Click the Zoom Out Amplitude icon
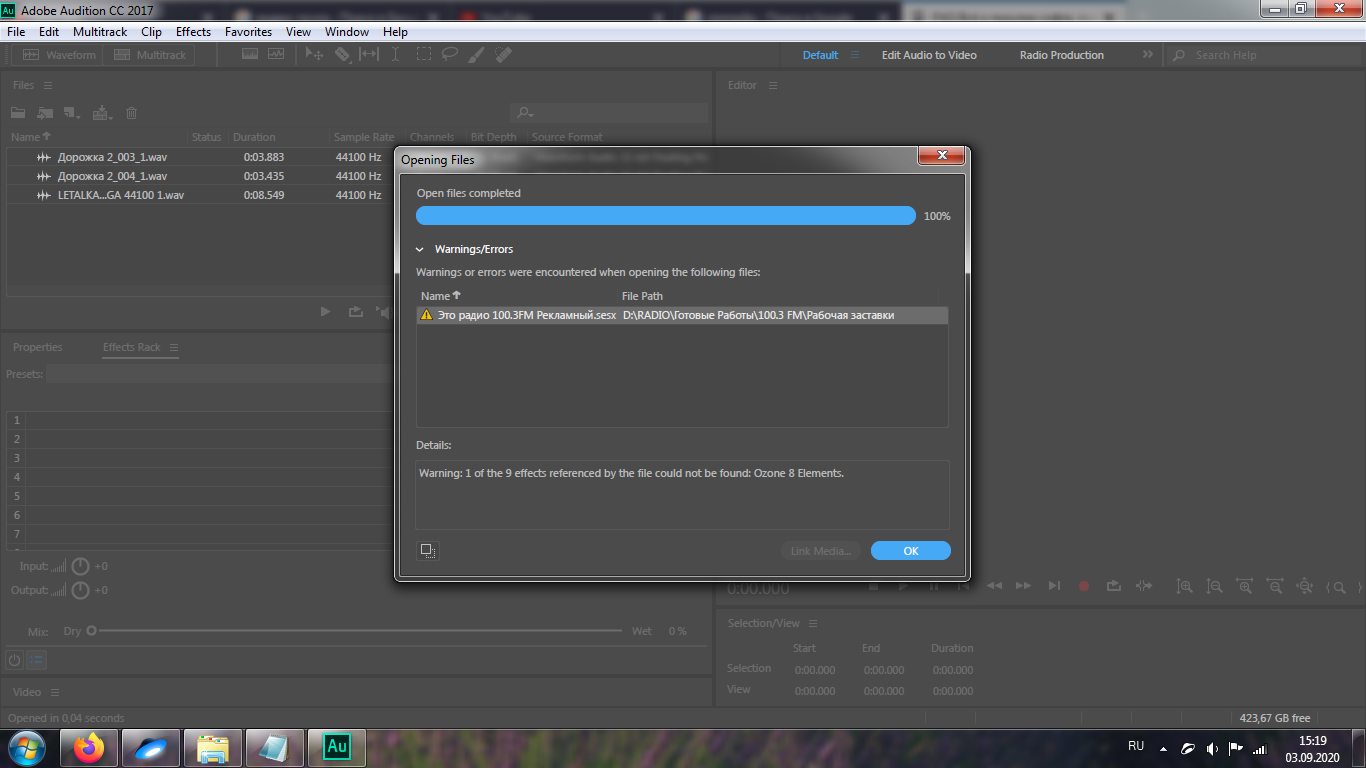Viewport: 1366px width, 768px height. [1214, 587]
